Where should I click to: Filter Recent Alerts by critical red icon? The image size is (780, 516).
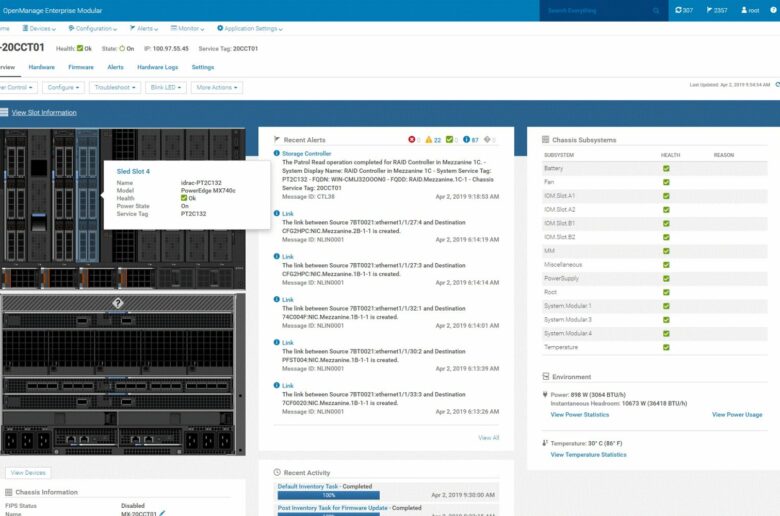[411, 139]
